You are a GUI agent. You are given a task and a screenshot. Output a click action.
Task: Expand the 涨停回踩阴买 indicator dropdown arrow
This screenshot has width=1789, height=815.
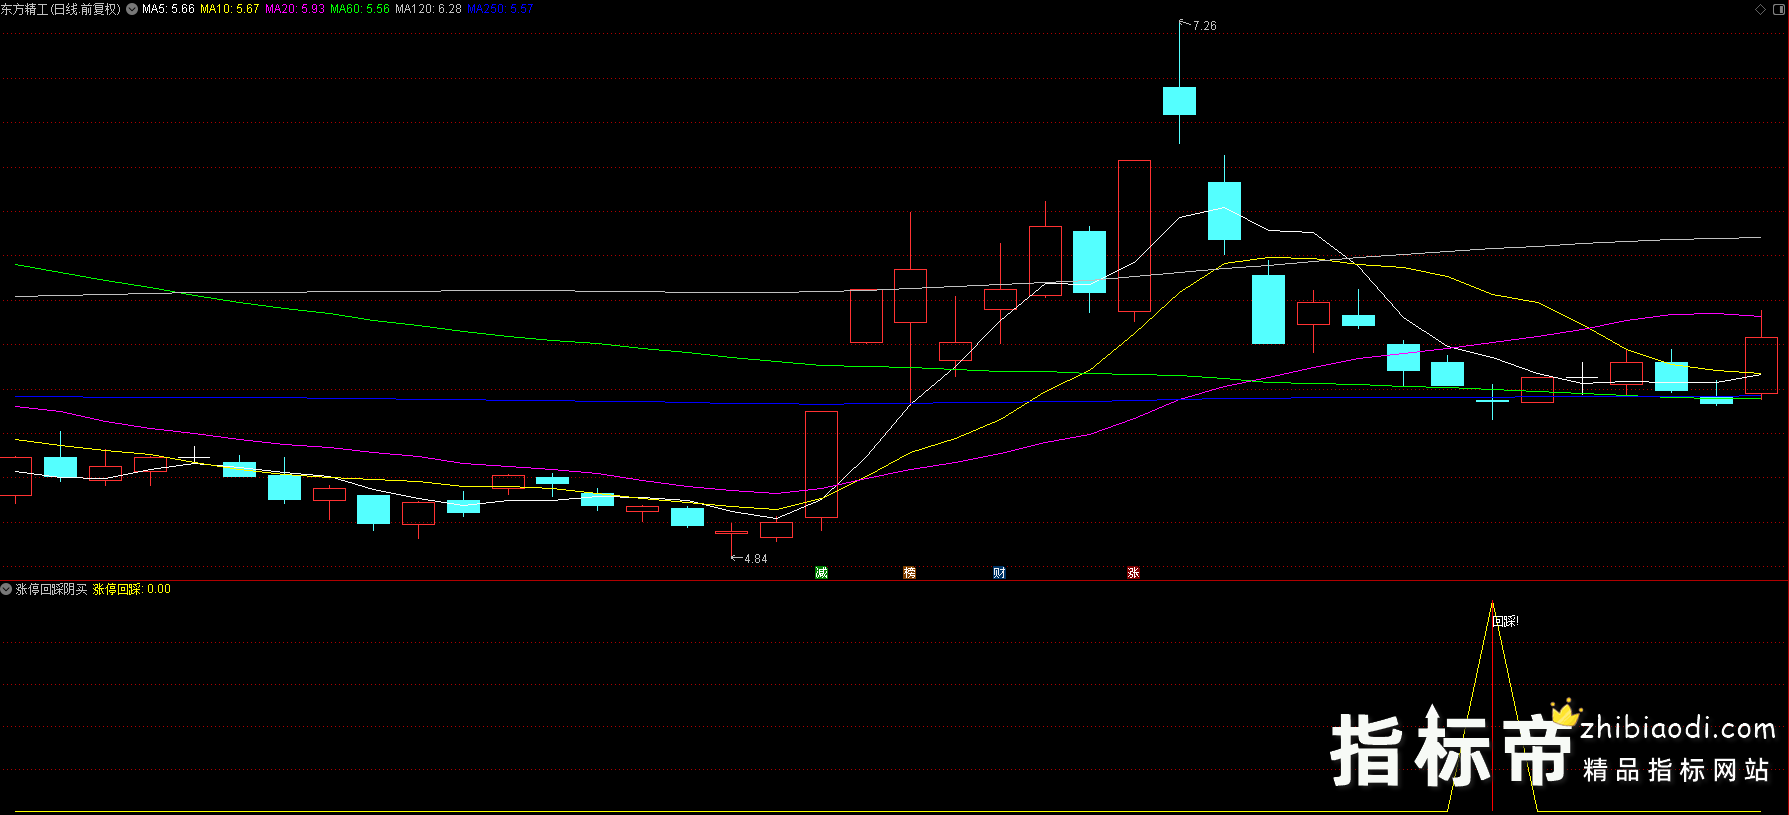pos(6,589)
